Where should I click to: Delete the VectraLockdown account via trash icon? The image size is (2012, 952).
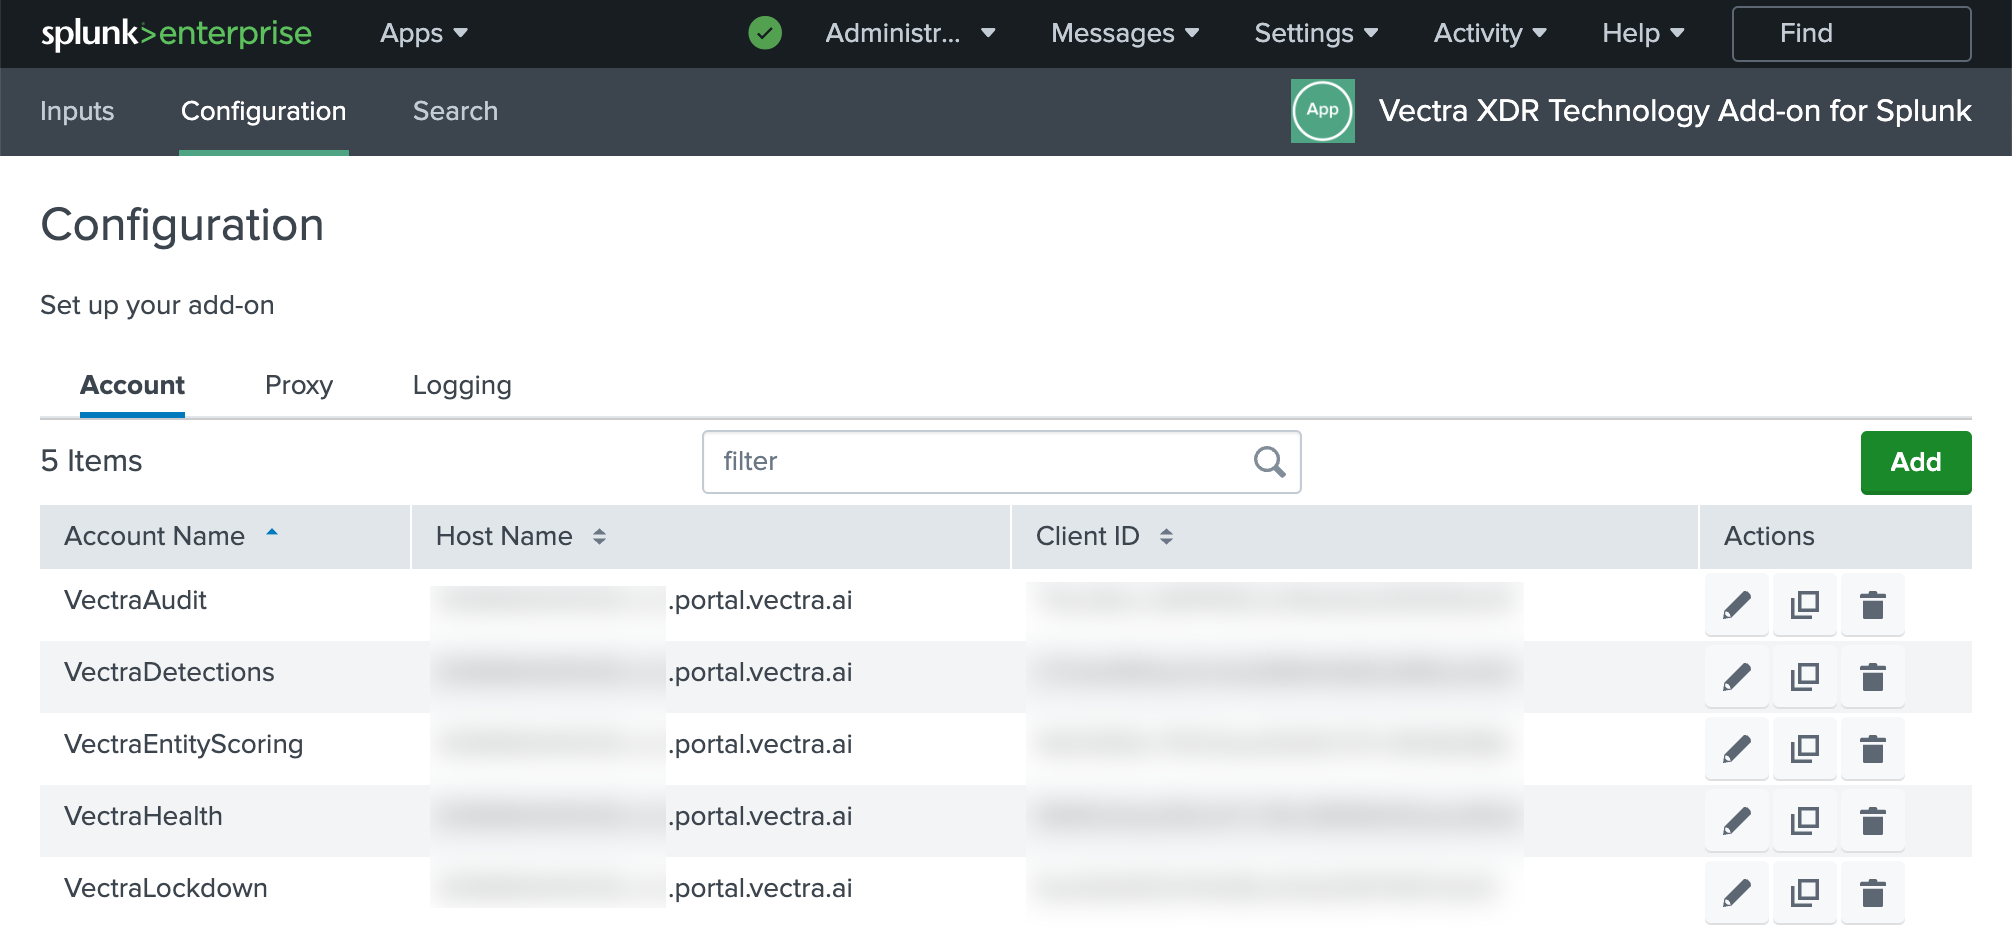click(1872, 892)
